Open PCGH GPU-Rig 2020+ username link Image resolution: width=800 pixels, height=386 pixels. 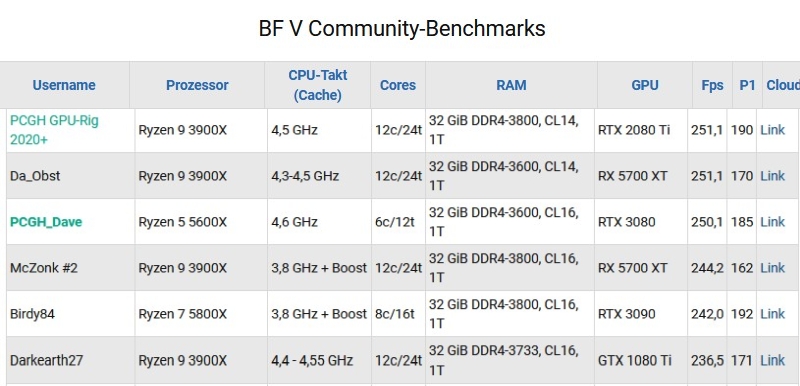pyautogui.click(x=55, y=130)
